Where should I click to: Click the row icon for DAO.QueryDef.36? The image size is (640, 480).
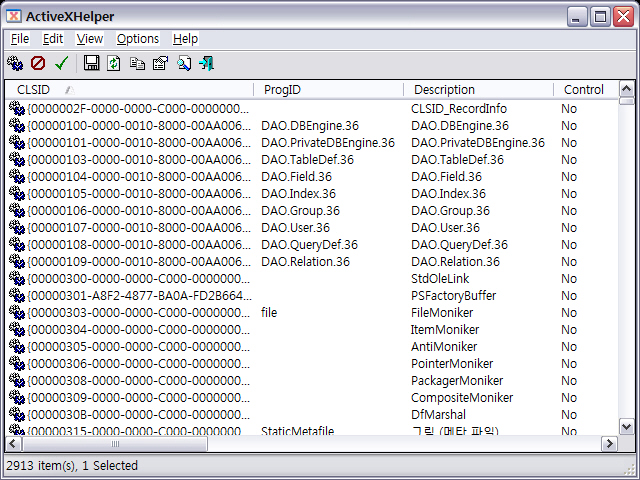pyautogui.click(x=17, y=244)
